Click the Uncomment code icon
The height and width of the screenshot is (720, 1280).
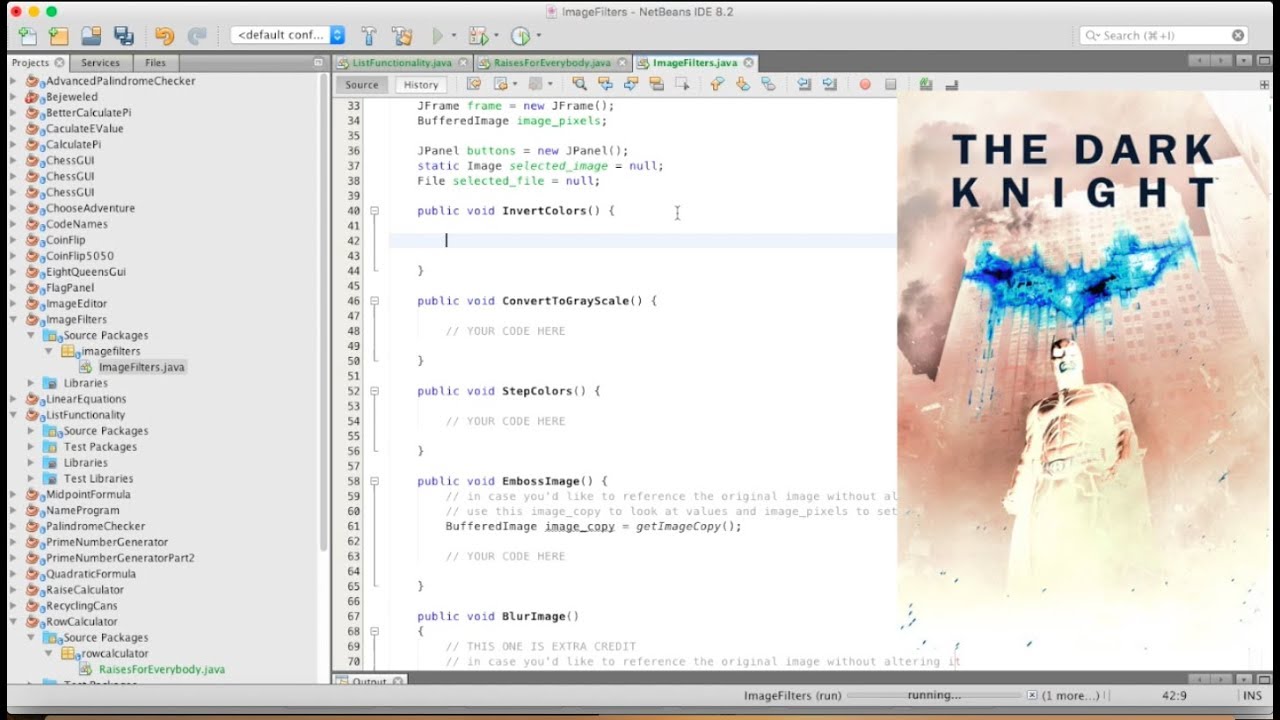pos(951,85)
